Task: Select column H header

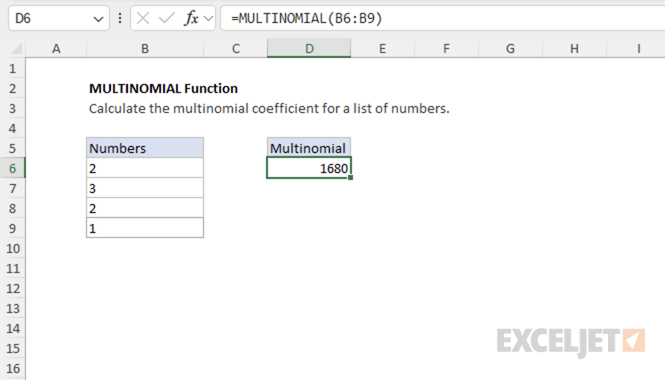Action: coord(574,48)
